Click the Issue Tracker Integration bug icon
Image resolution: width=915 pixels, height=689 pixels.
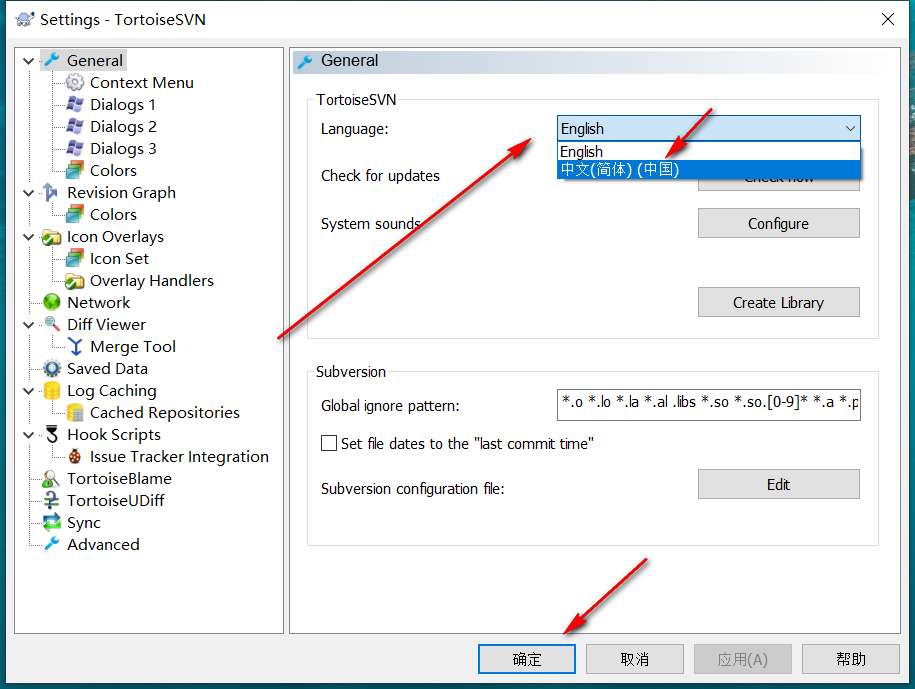click(75, 456)
